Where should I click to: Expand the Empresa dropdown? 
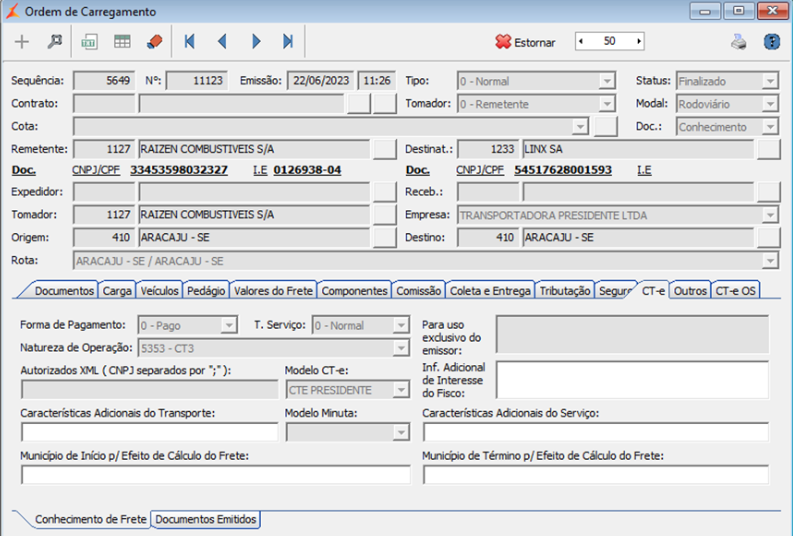click(x=770, y=215)
